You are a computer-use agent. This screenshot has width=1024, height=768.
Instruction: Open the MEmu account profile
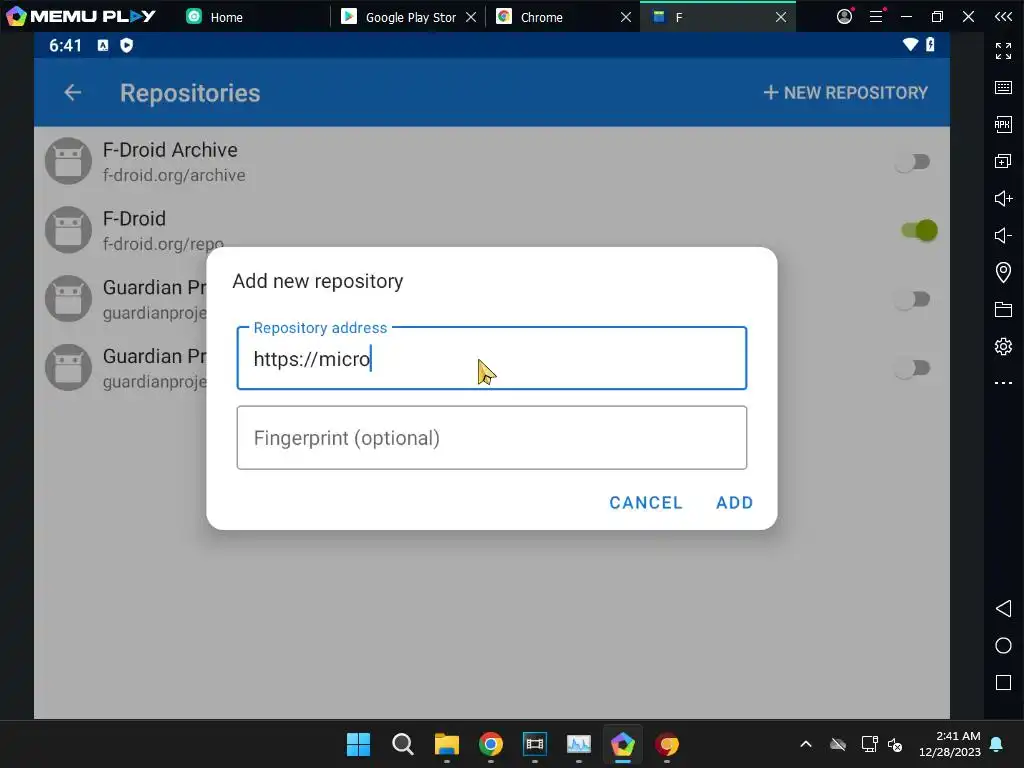[x=845, y=16]
